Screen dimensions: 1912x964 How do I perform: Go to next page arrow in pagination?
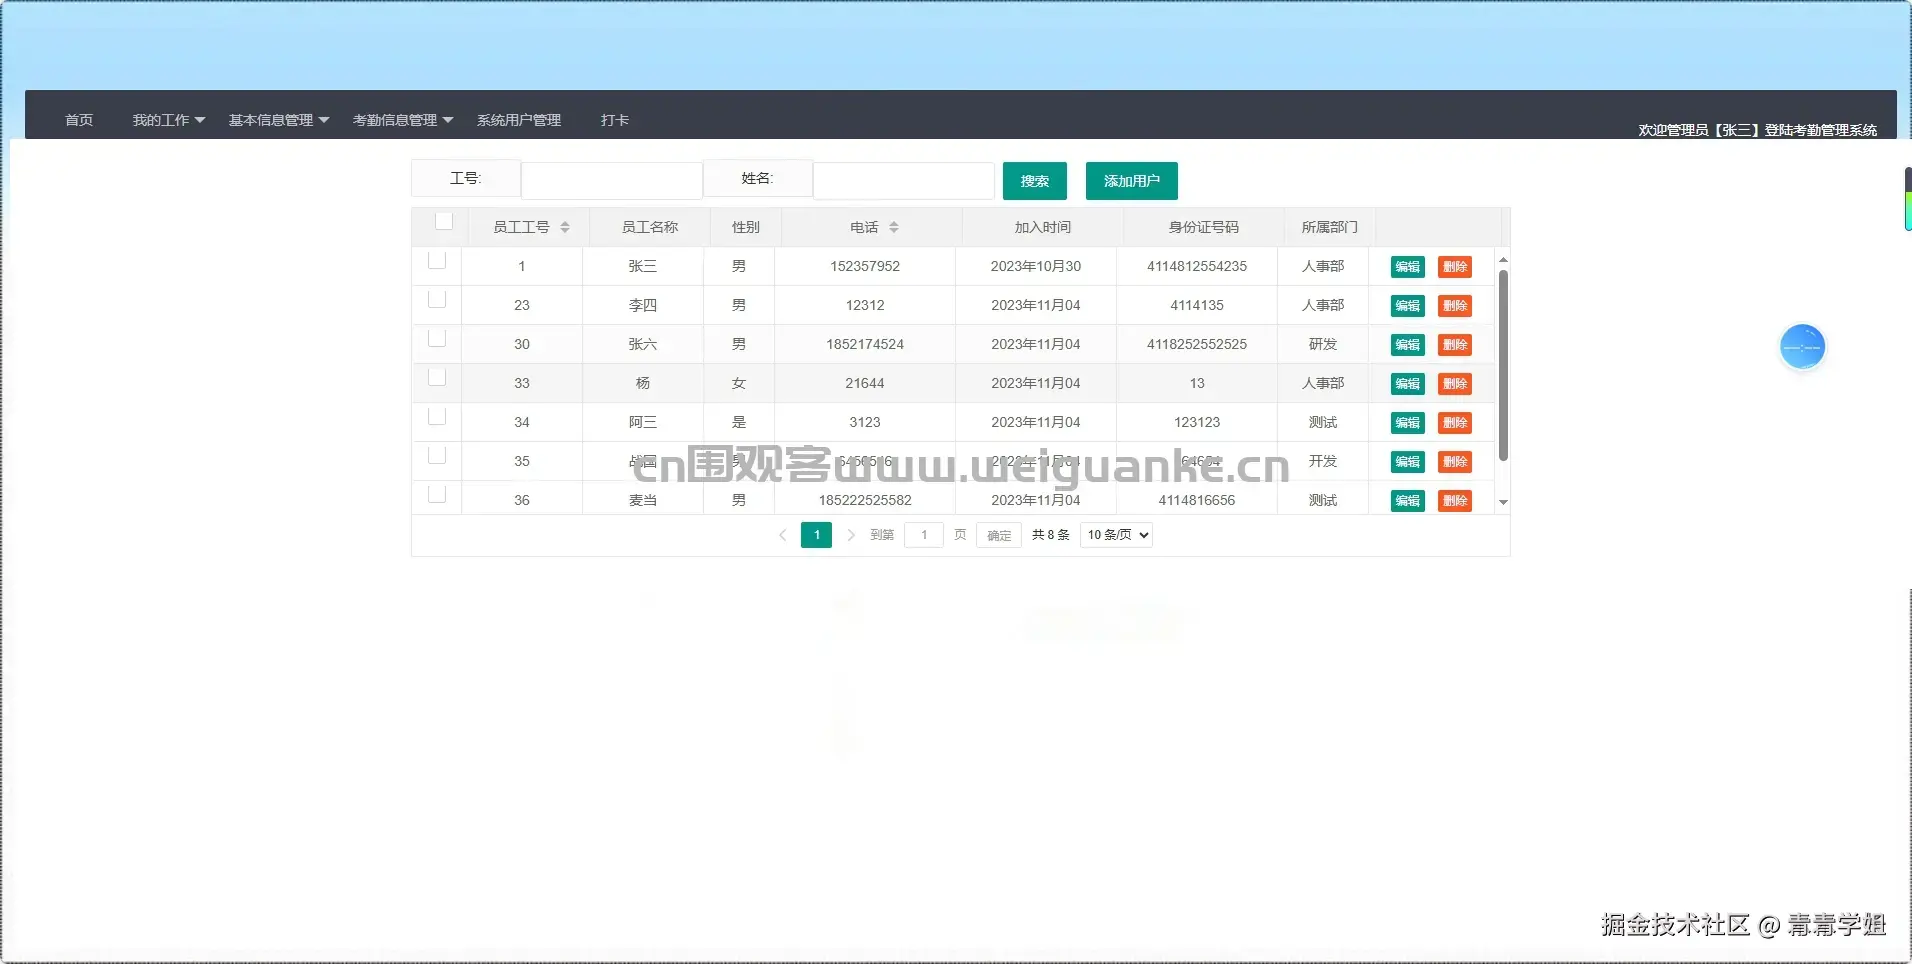tap(851, 535)
